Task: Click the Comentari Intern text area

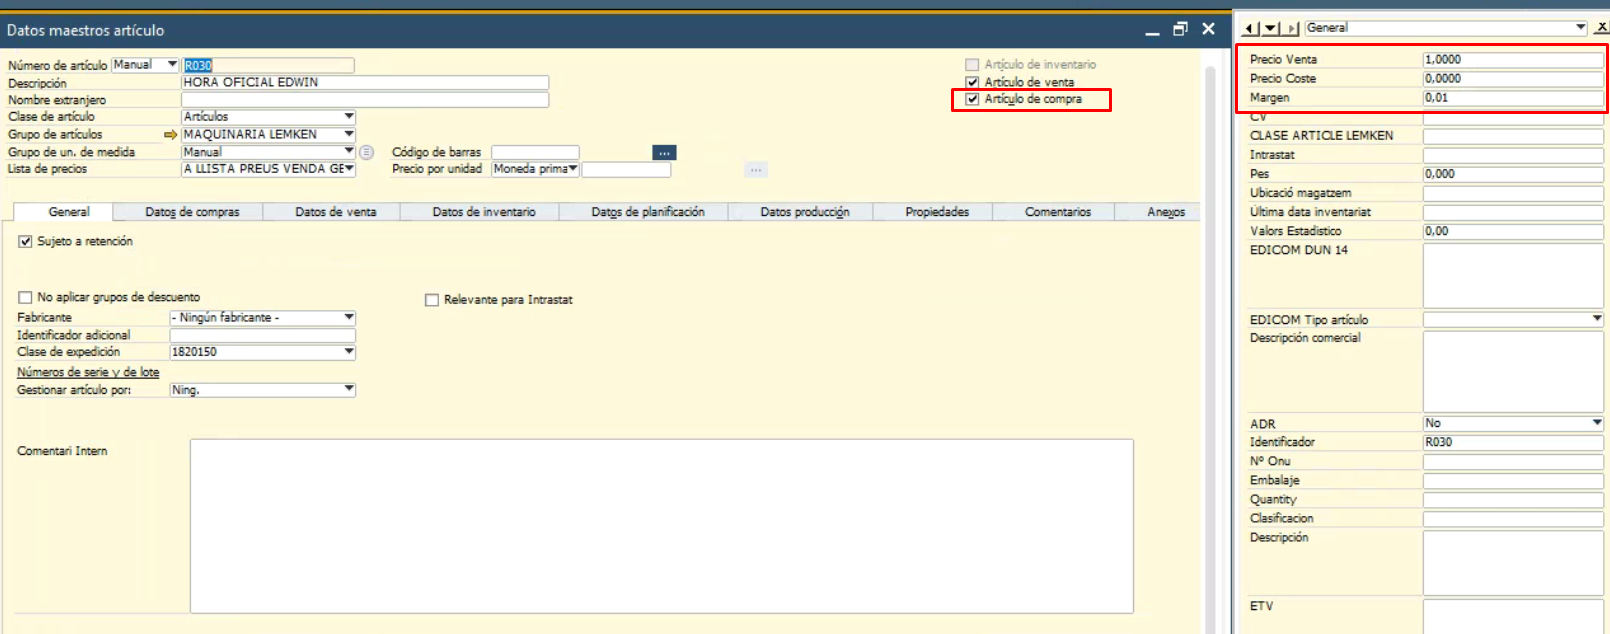Action: point(662,526)
